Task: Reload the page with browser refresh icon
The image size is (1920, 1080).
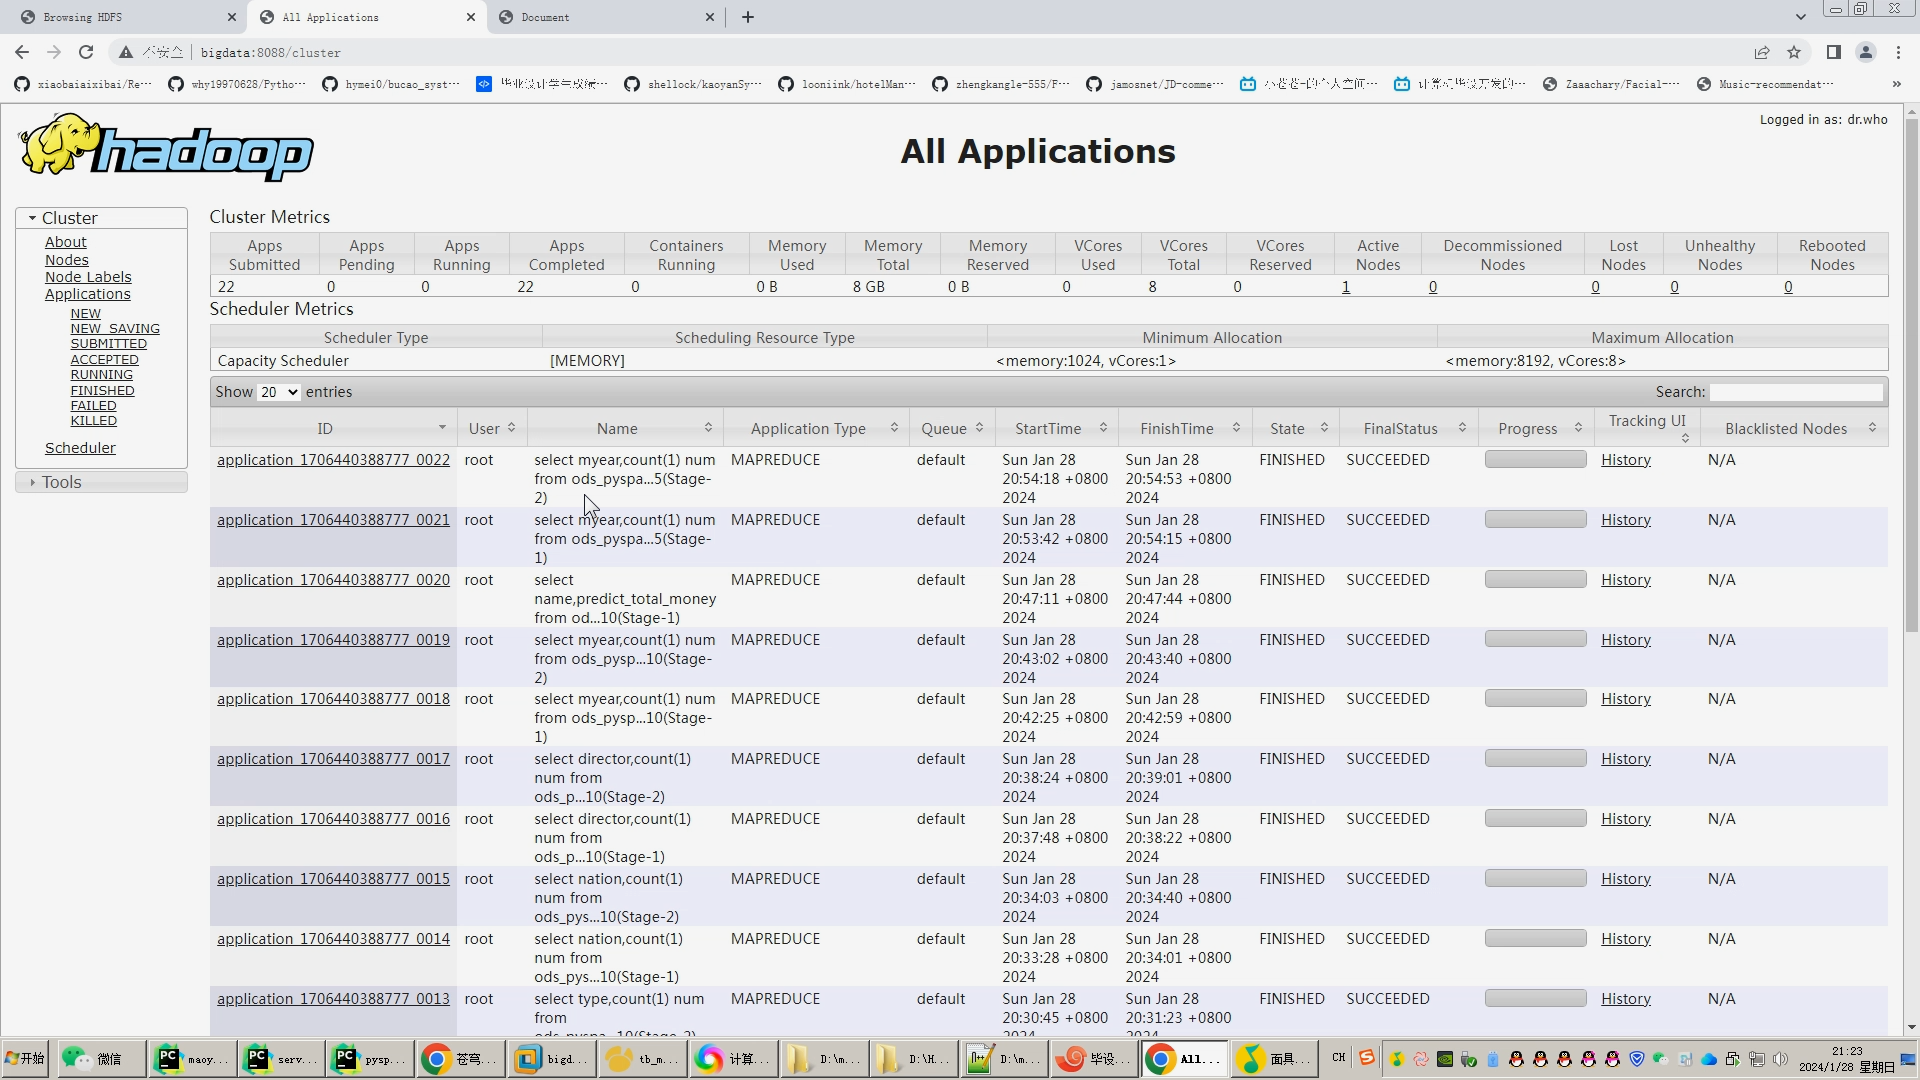Action: [x=86, y=52]
